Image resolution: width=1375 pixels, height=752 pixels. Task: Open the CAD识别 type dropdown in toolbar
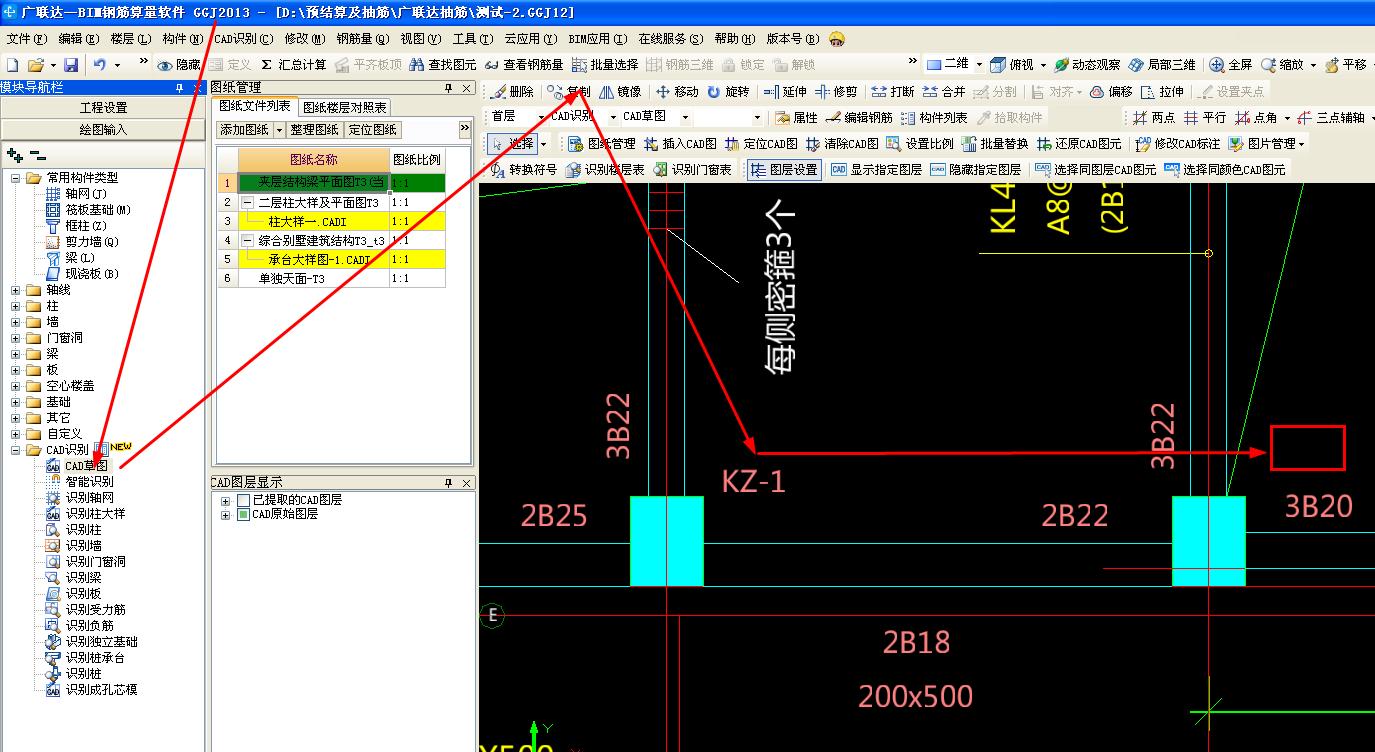(613, 117)
